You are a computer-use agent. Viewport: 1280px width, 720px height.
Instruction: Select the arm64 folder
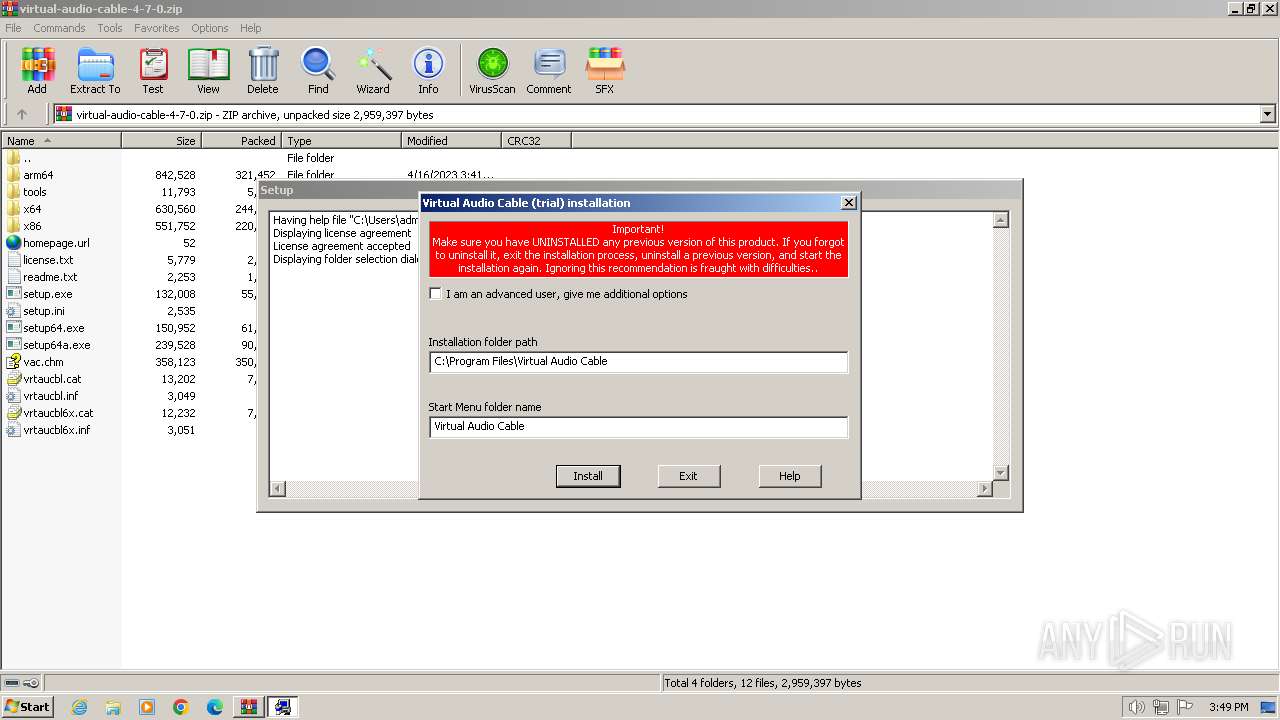(38, 175)
